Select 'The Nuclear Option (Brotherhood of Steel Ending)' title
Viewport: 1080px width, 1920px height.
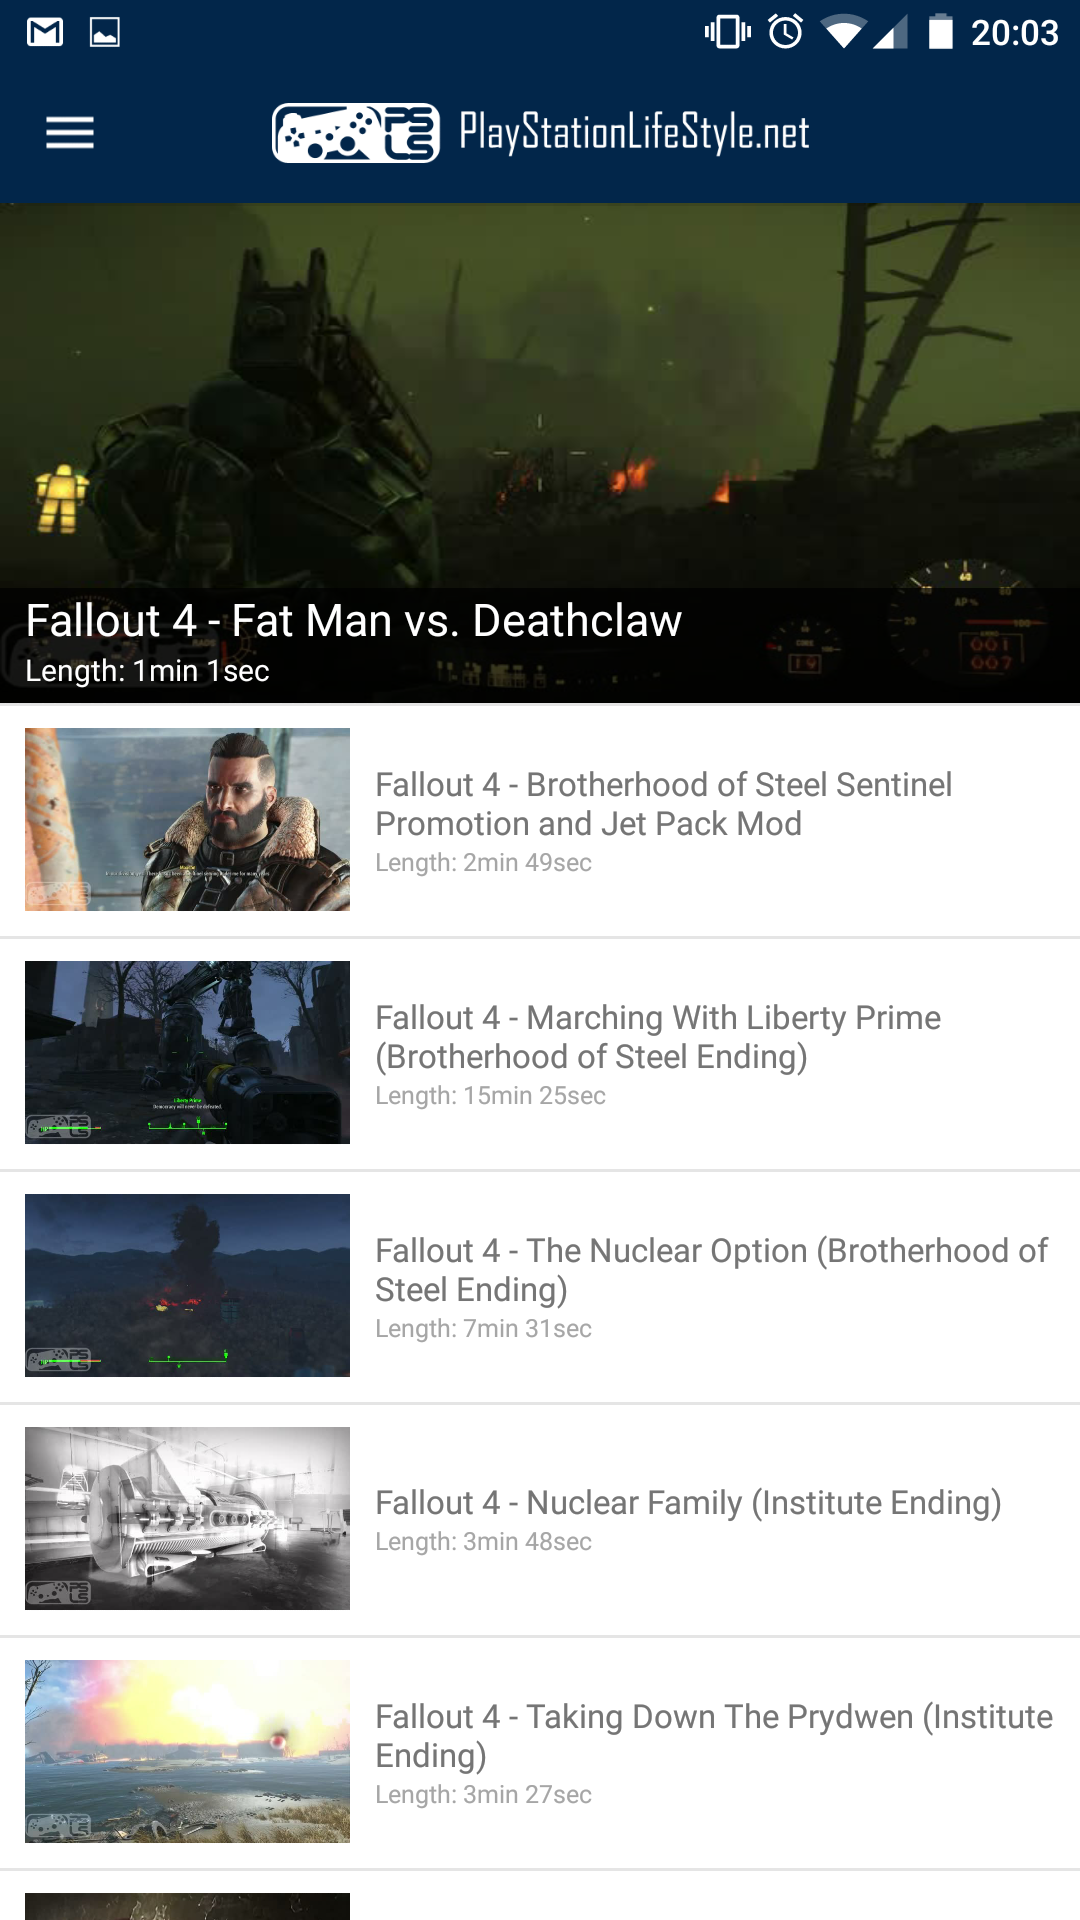click(711, 1270)
